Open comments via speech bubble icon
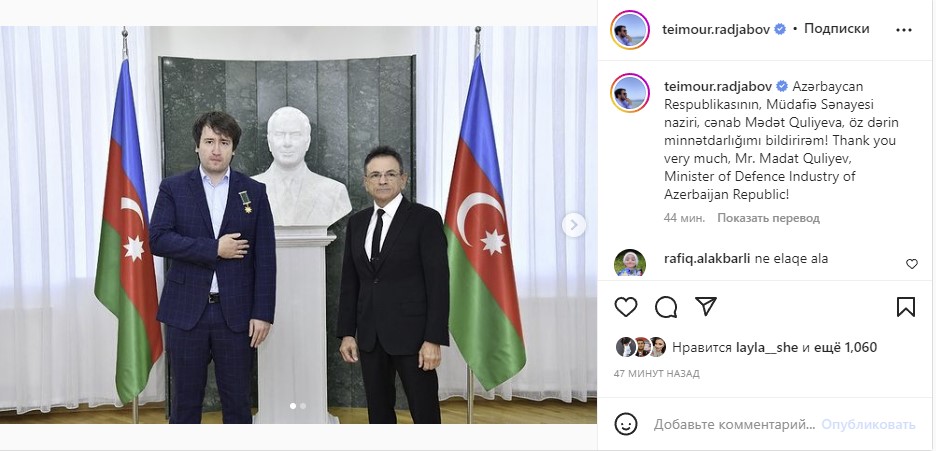Viewport: 936px width, 451px height. [666, 307]
